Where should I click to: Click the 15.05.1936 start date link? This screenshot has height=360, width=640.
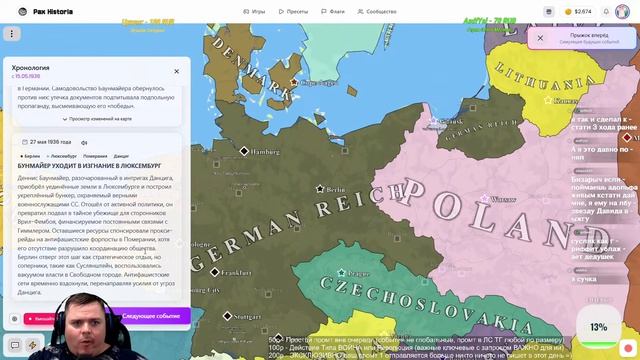(x=26, y=76)
